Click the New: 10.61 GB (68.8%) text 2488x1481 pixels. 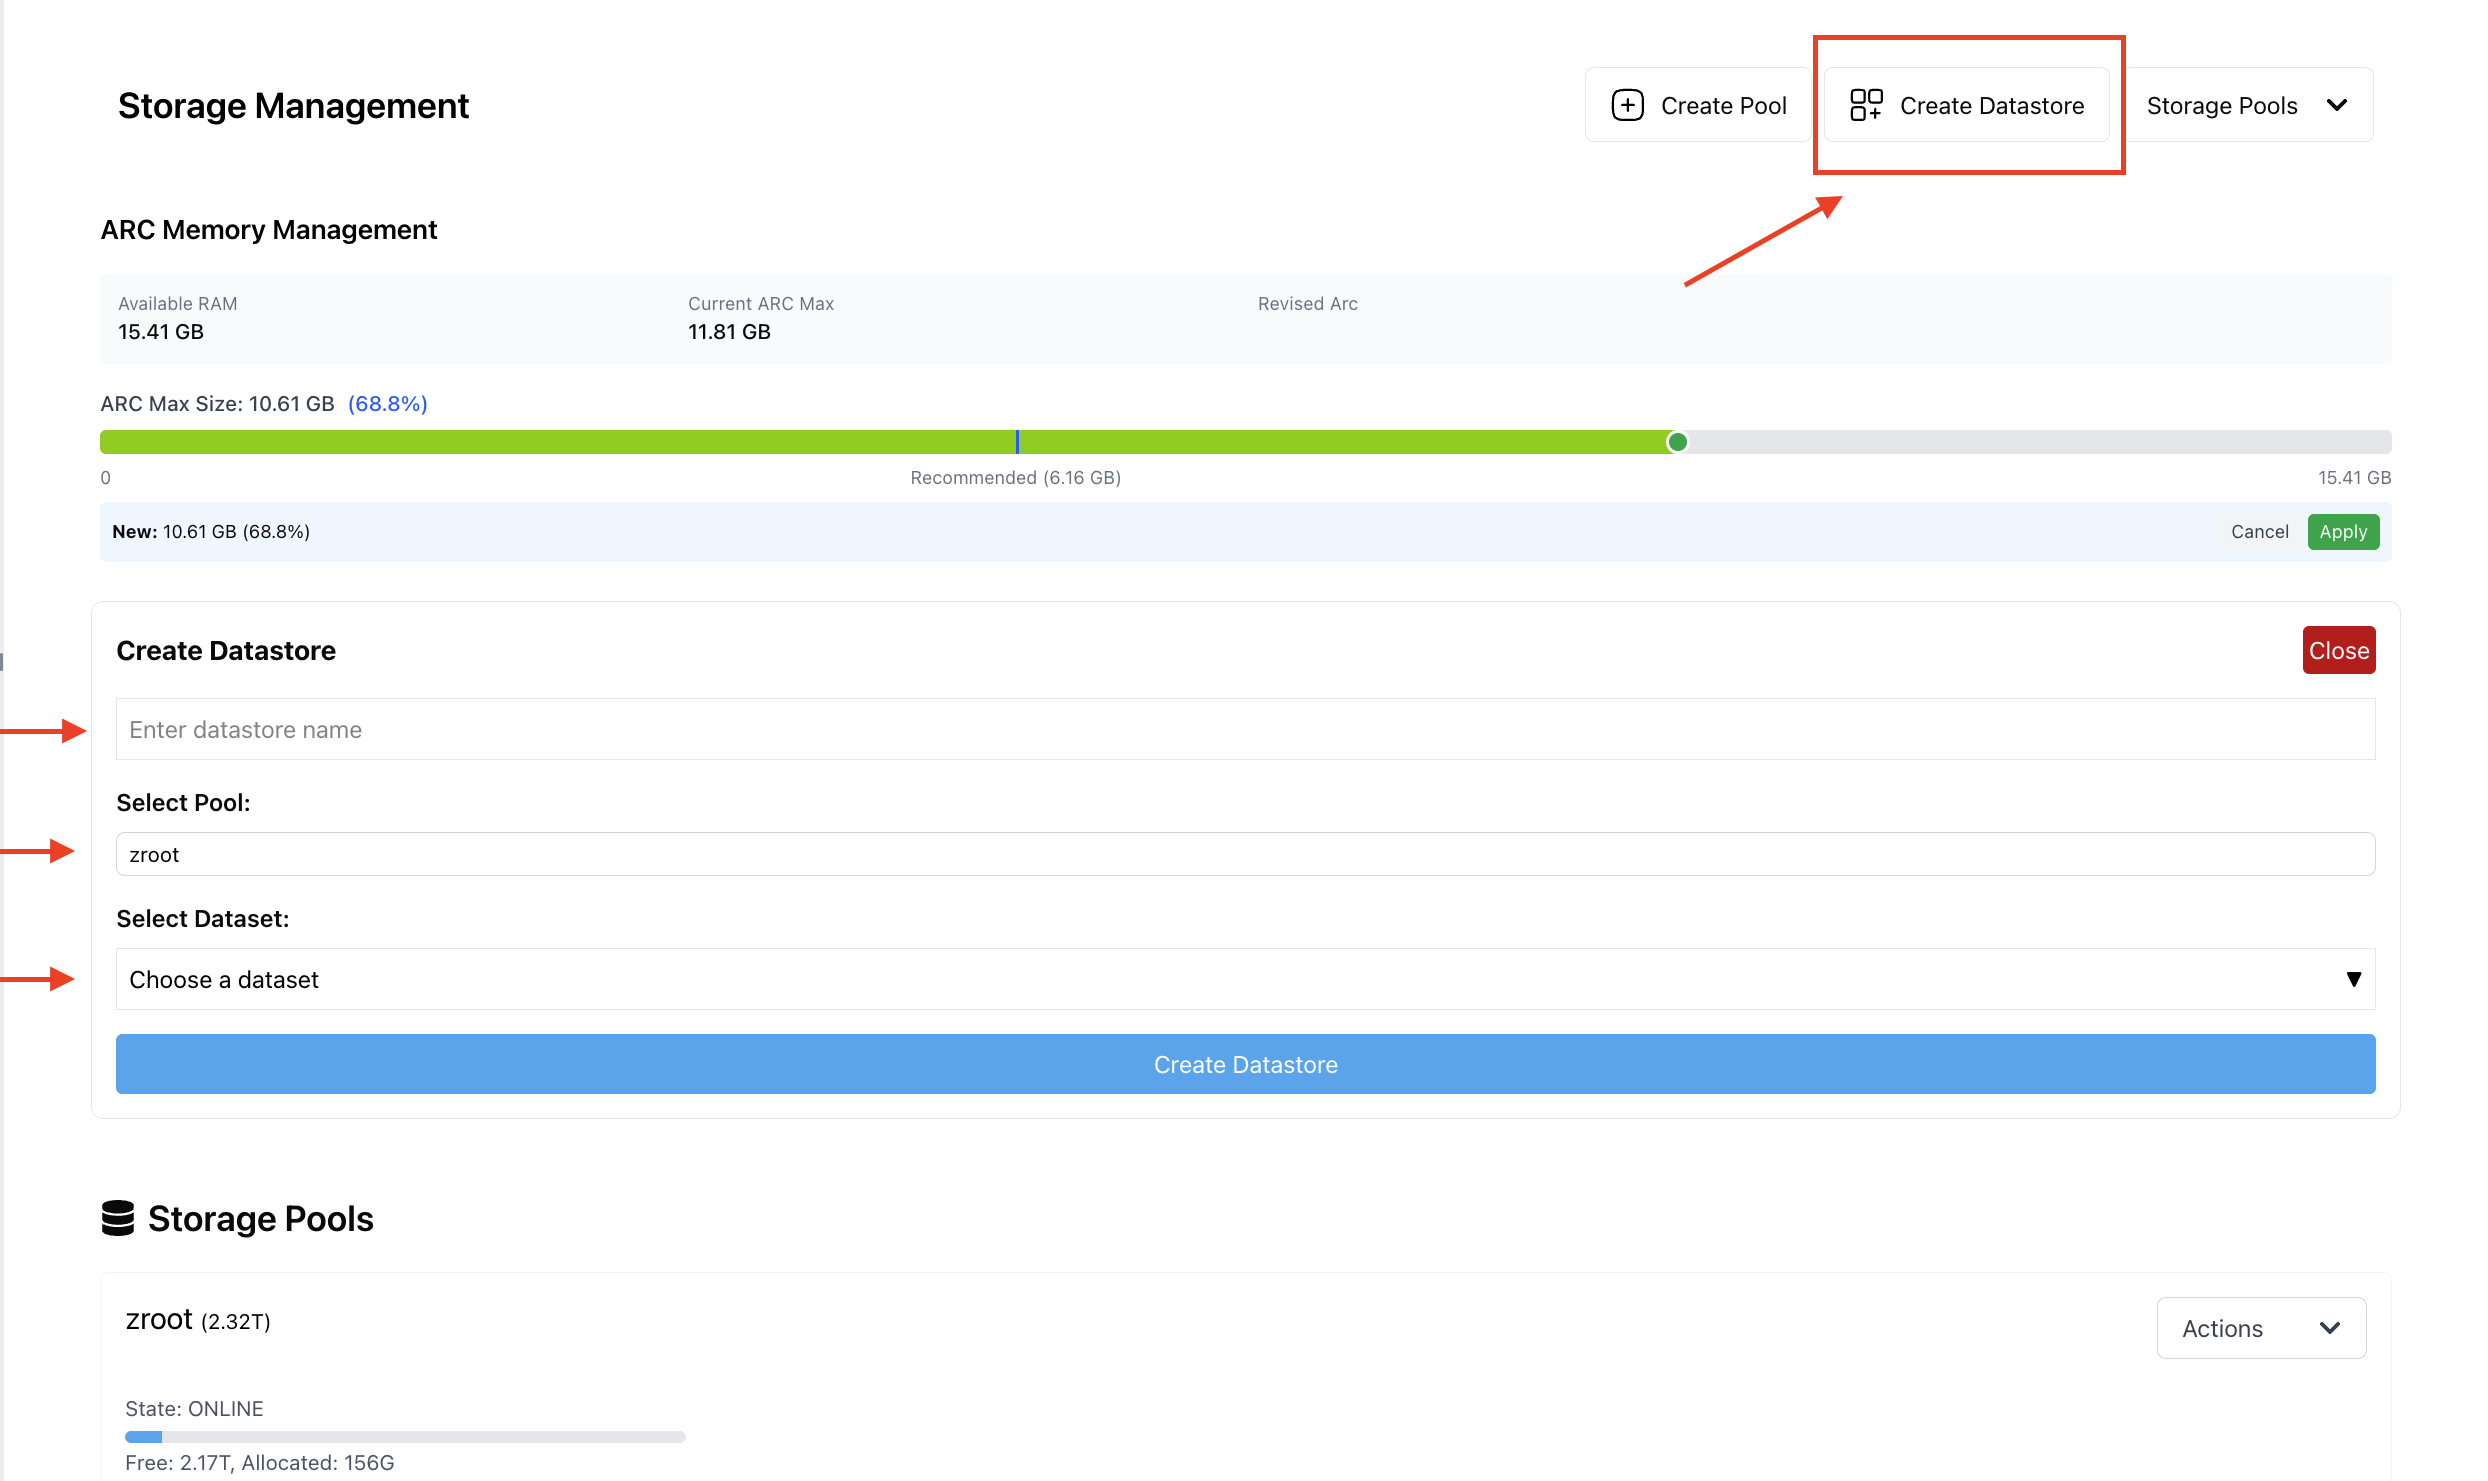click(x=211, y=532)
